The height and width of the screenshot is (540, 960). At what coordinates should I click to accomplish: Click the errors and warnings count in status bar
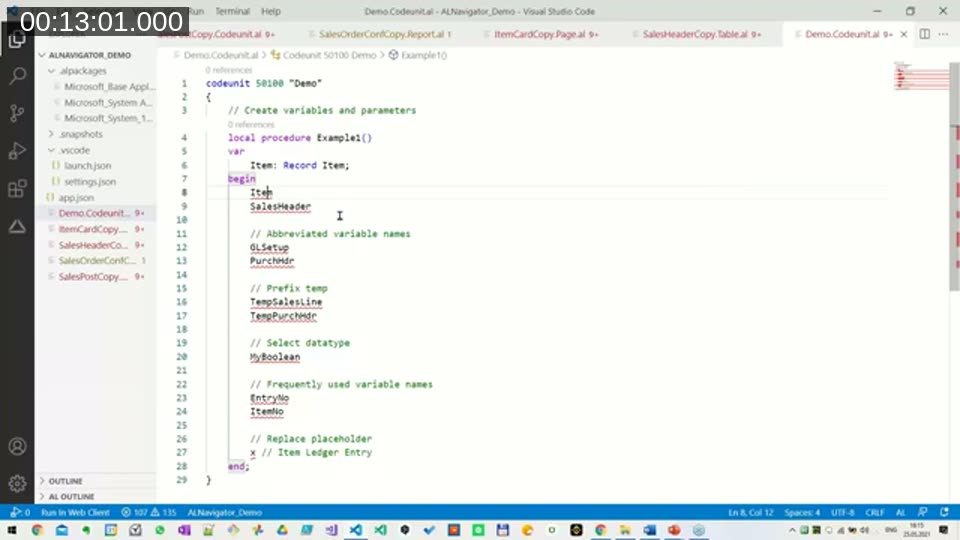coord(149,512)
